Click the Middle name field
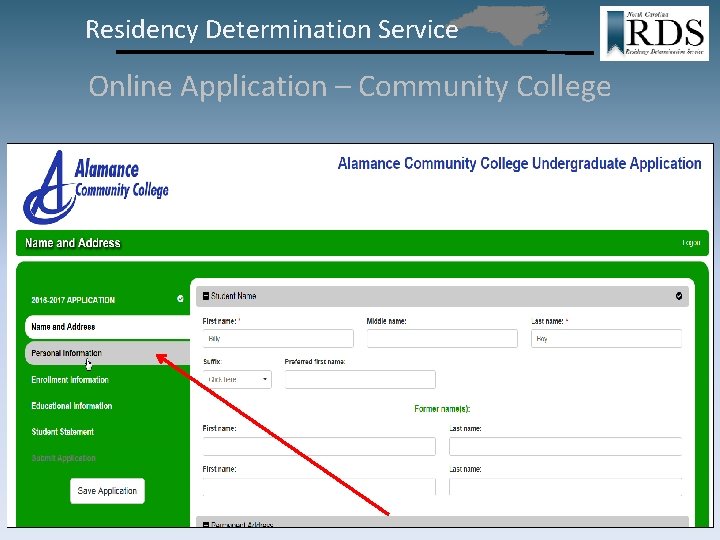 click(442, 338)
